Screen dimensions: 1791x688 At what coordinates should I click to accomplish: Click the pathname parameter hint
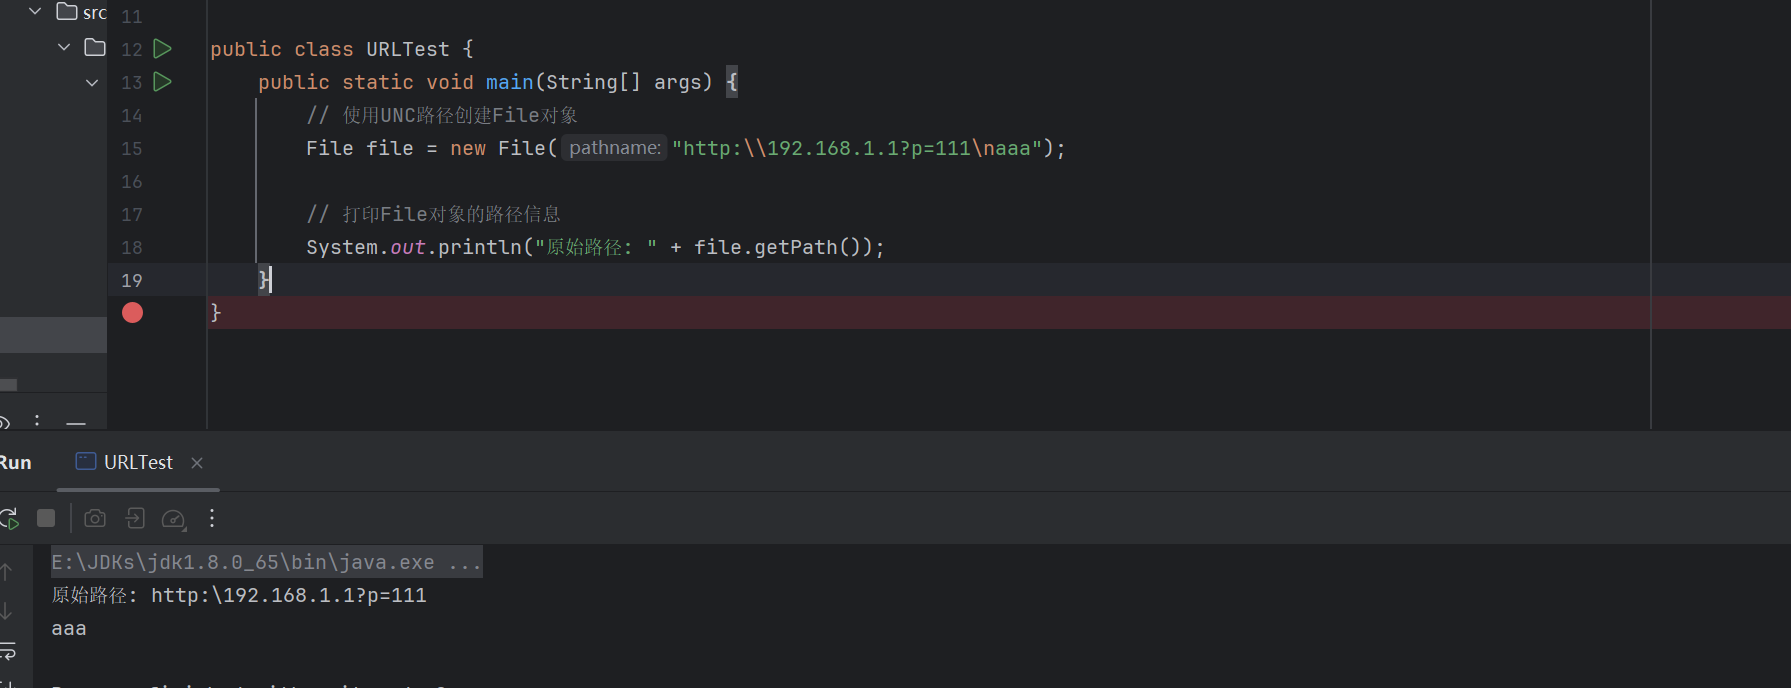click(614, 148)
